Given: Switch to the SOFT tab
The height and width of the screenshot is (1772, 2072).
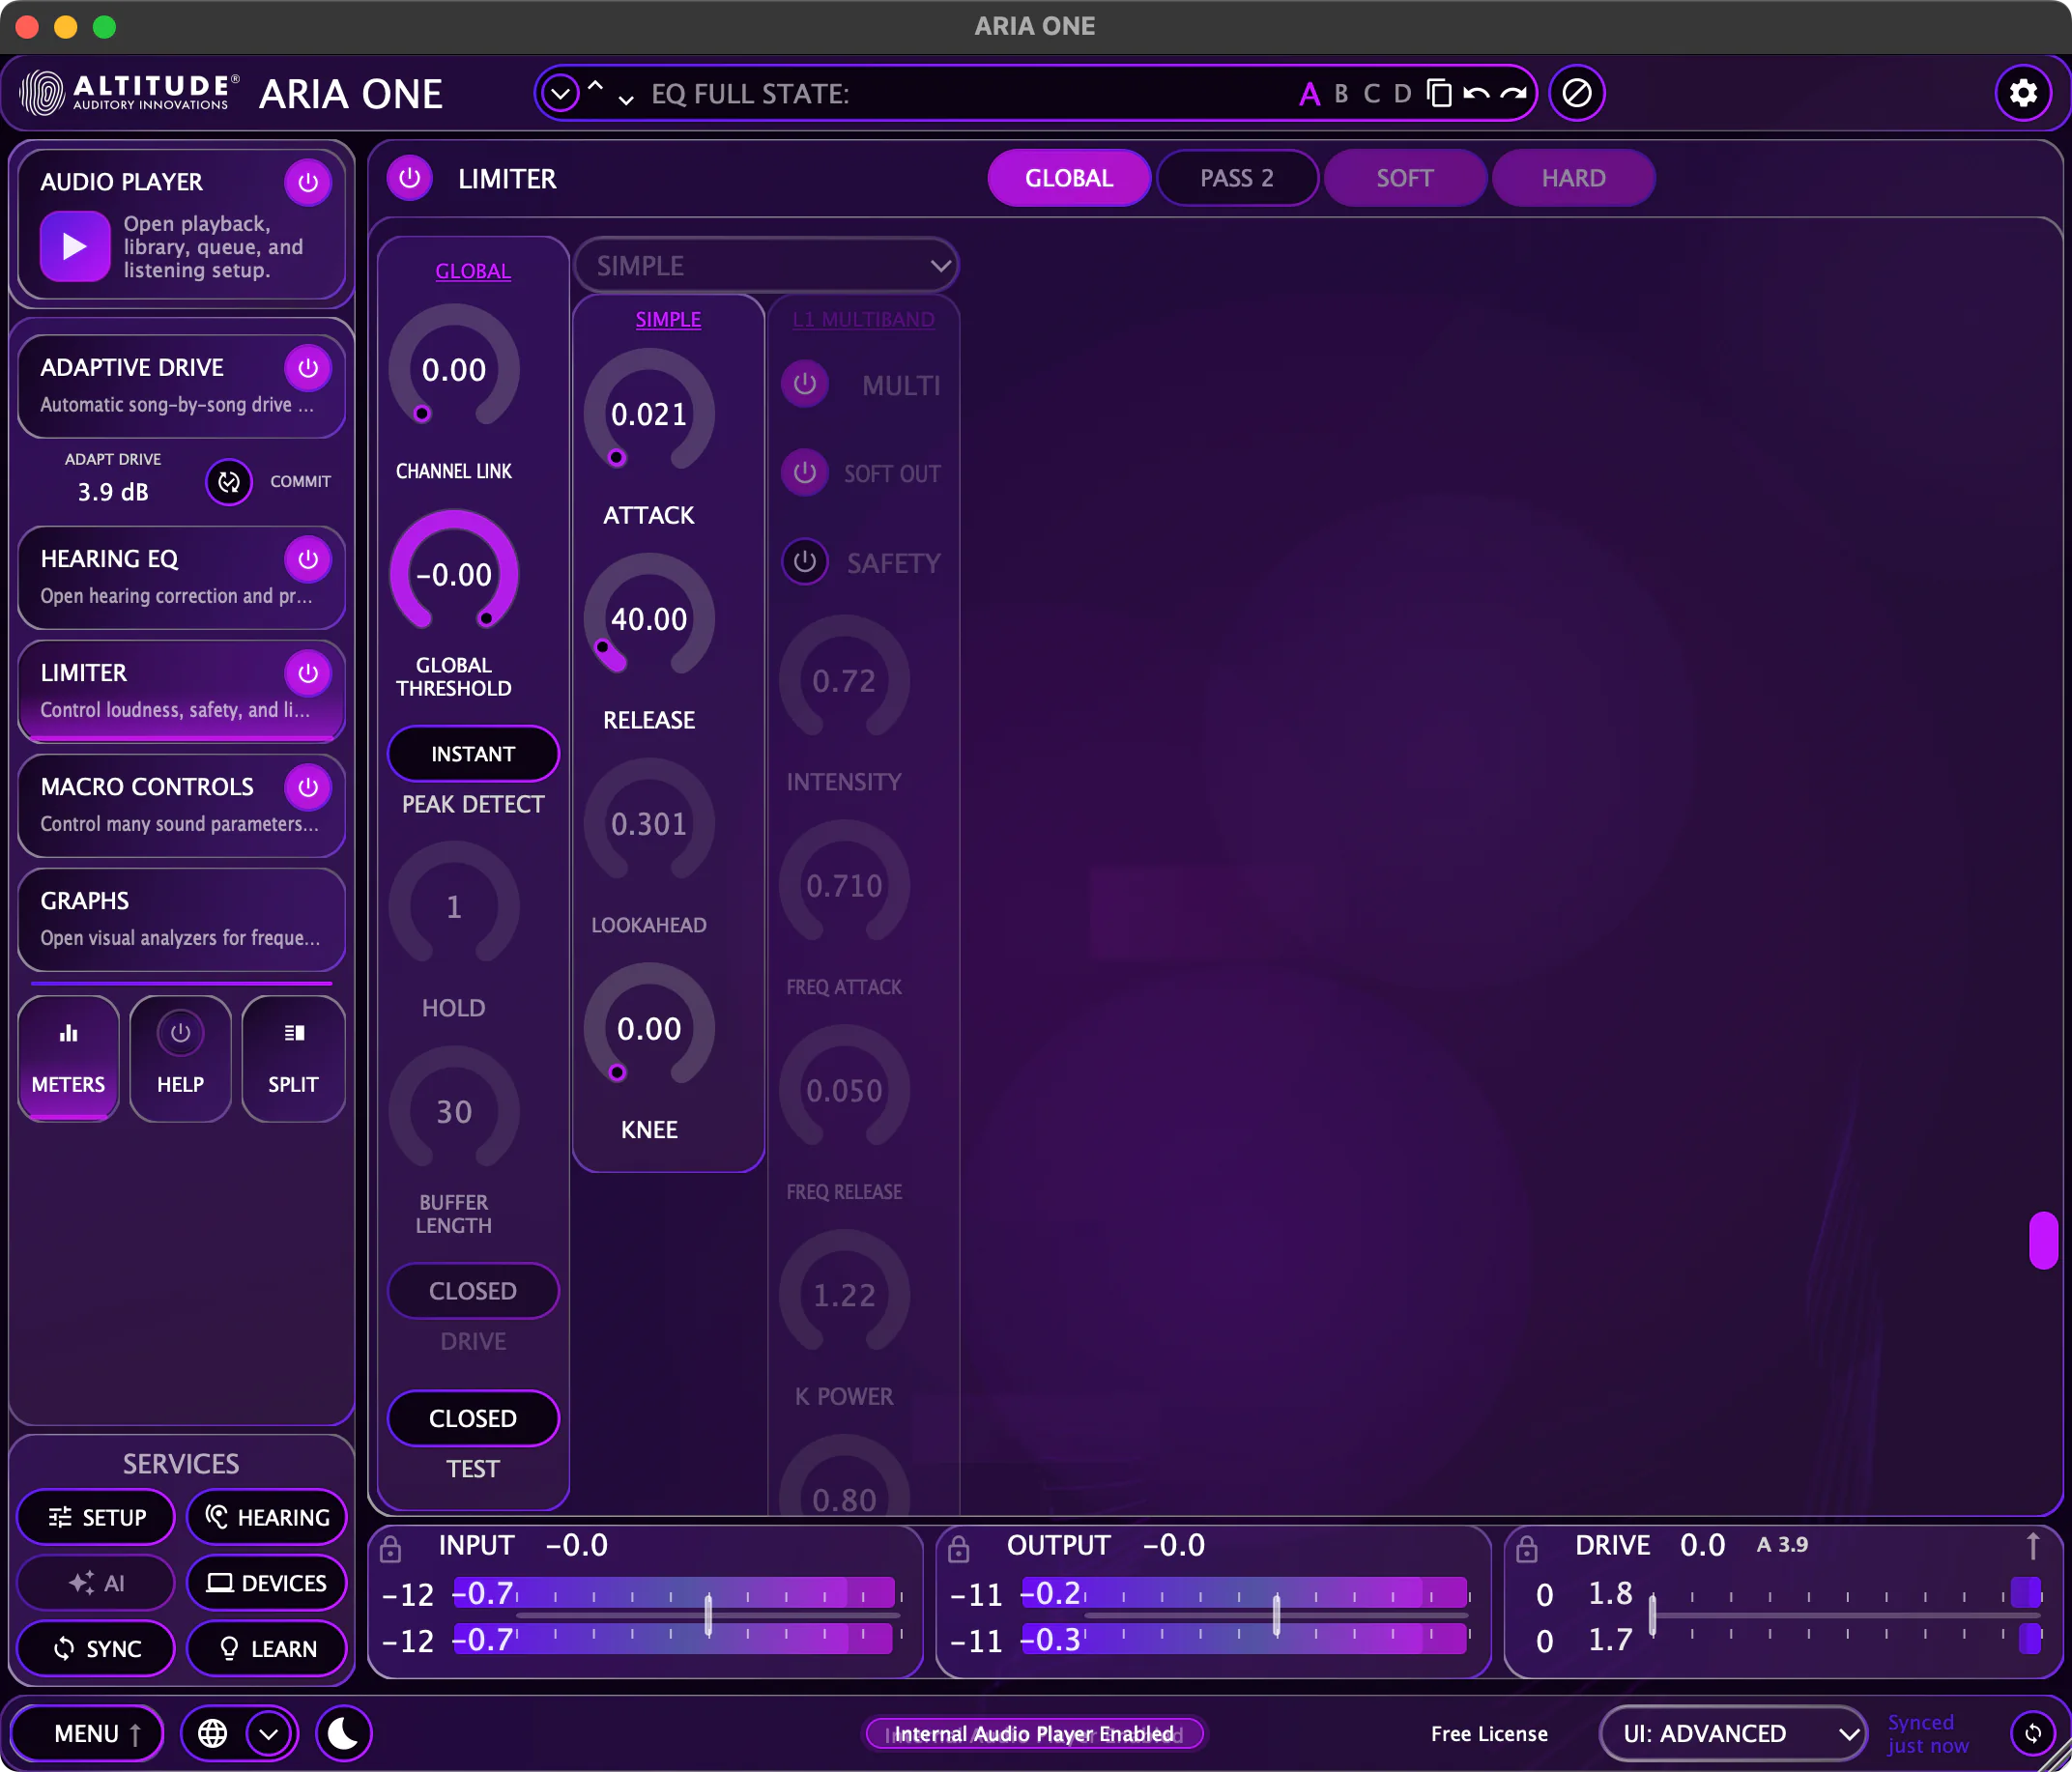Looking at the screenshot, I should (1405, 178).
